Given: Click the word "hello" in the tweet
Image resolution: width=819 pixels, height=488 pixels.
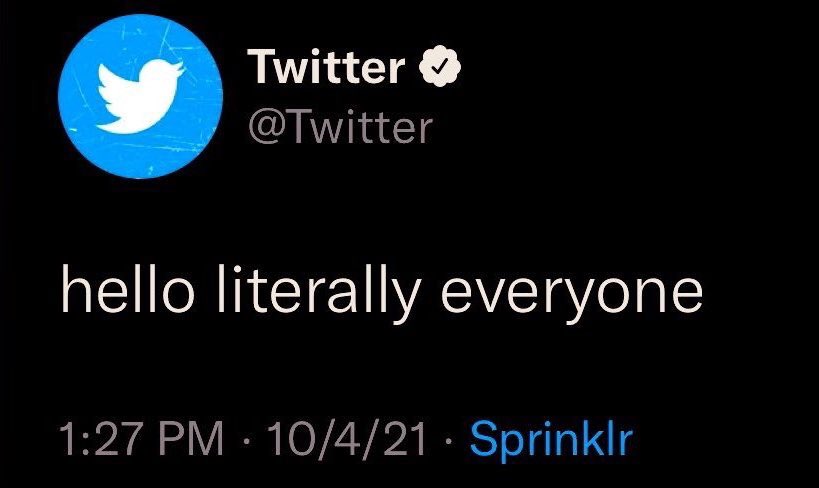Looking at the screenshot, I should pos(128,288).
